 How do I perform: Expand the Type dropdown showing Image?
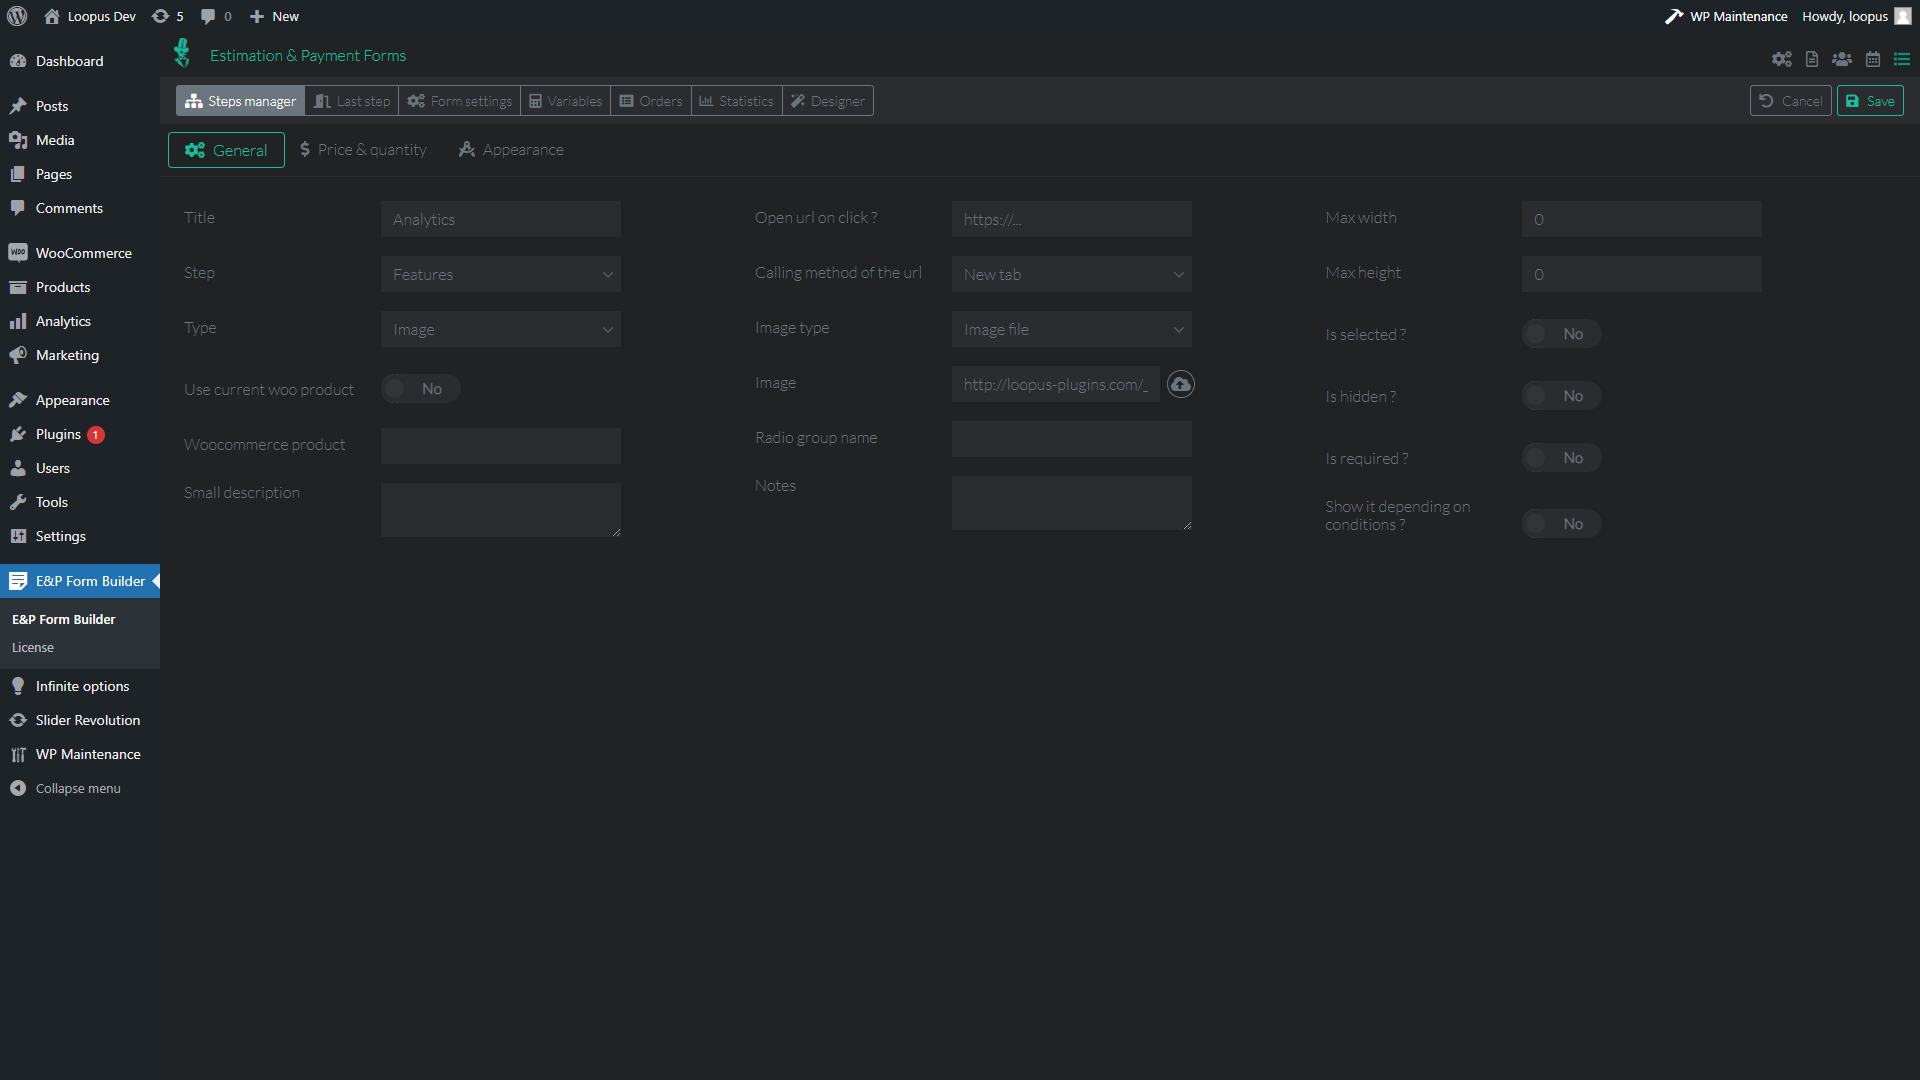[x=500, y=329]
